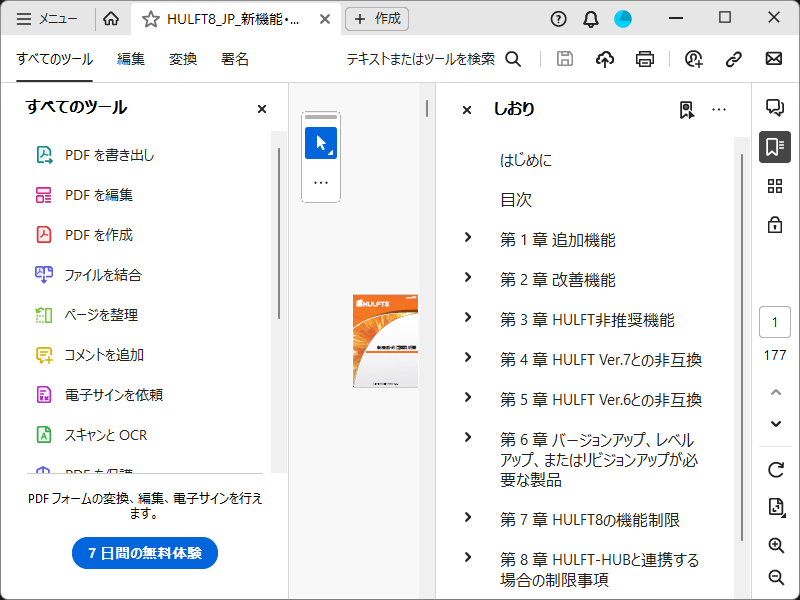The width and height of the screenshot is (800, 600).
Task: Select the arrow selection tool
Action: pos(321,143)
